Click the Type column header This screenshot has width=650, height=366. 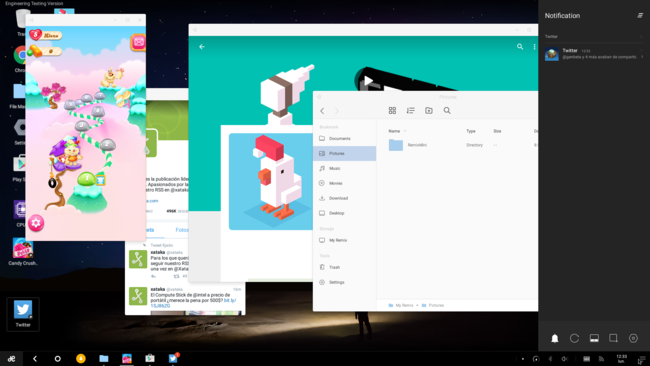coord(471,131)
